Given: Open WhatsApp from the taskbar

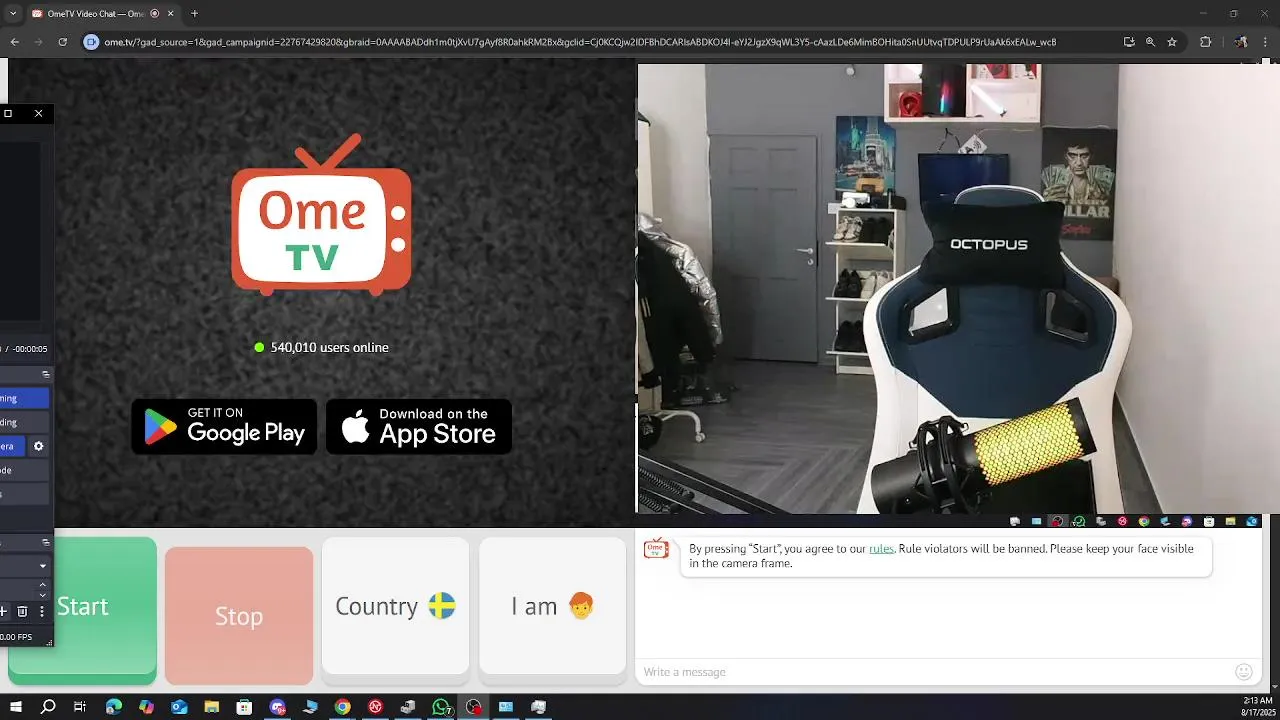Looking at the screenshot, I should 441,707.
